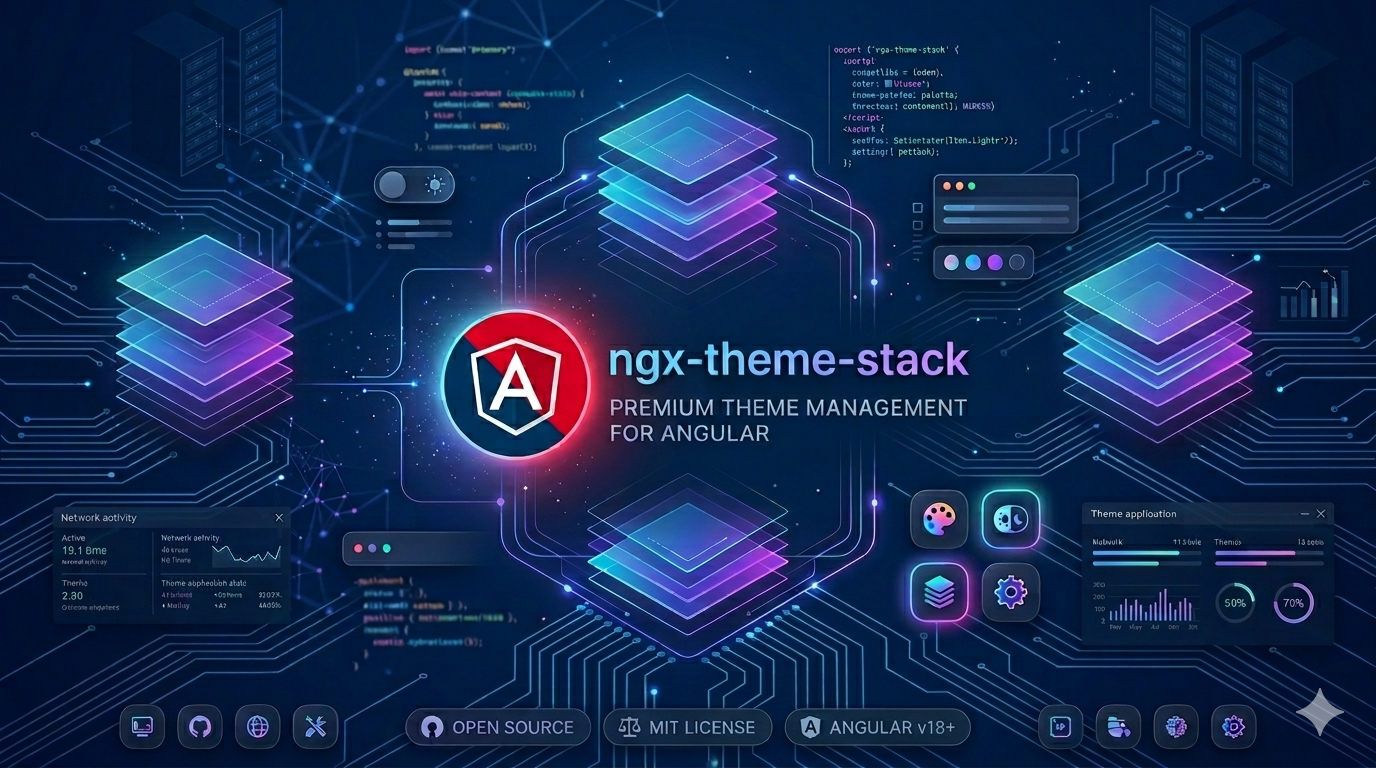This screenshot has height=768, width=1376.
Task: Click the ANGULAR v18+ badge
Action: [x=877, y=727]
